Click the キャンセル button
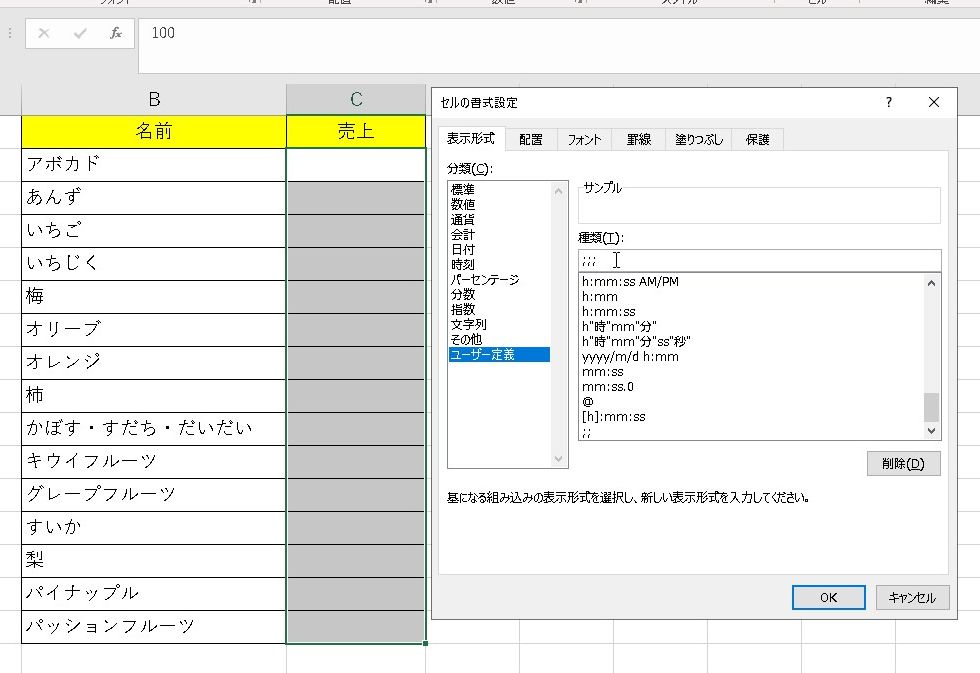Viewport: 980px width, 673px height. (912, 597)
